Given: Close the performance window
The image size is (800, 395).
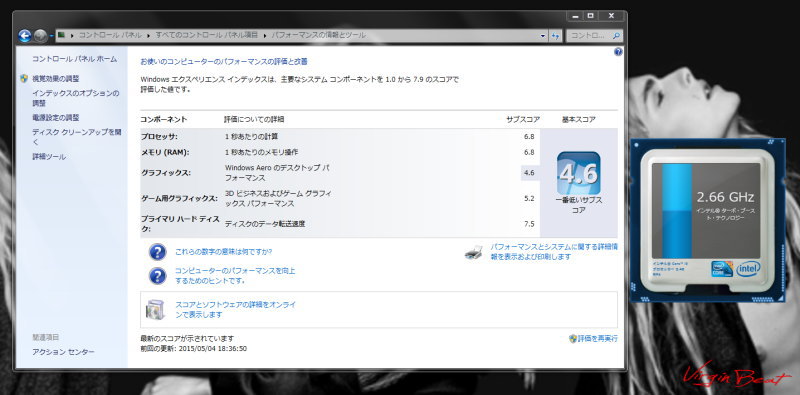Looking at the screenshot, I should [x=611, y=16].
